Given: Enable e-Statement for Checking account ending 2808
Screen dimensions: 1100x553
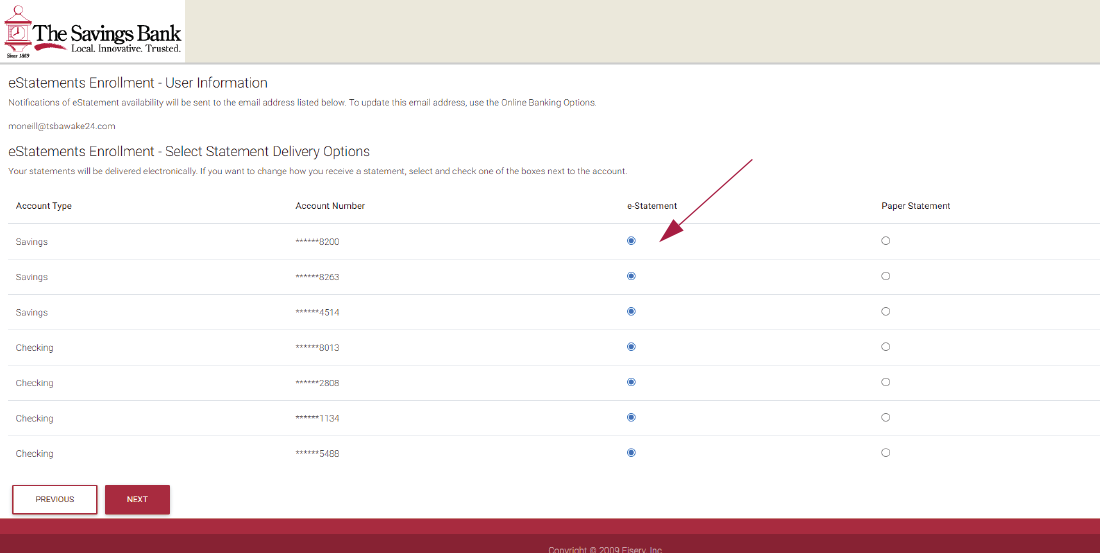Looking at the screenshot, I should 631,382.
